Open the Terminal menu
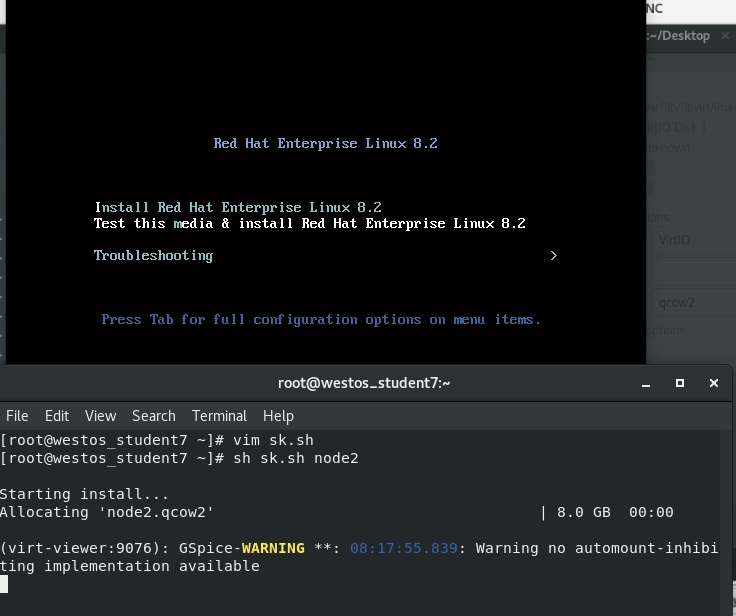736x616 pixels. click(x=219, y=416)
